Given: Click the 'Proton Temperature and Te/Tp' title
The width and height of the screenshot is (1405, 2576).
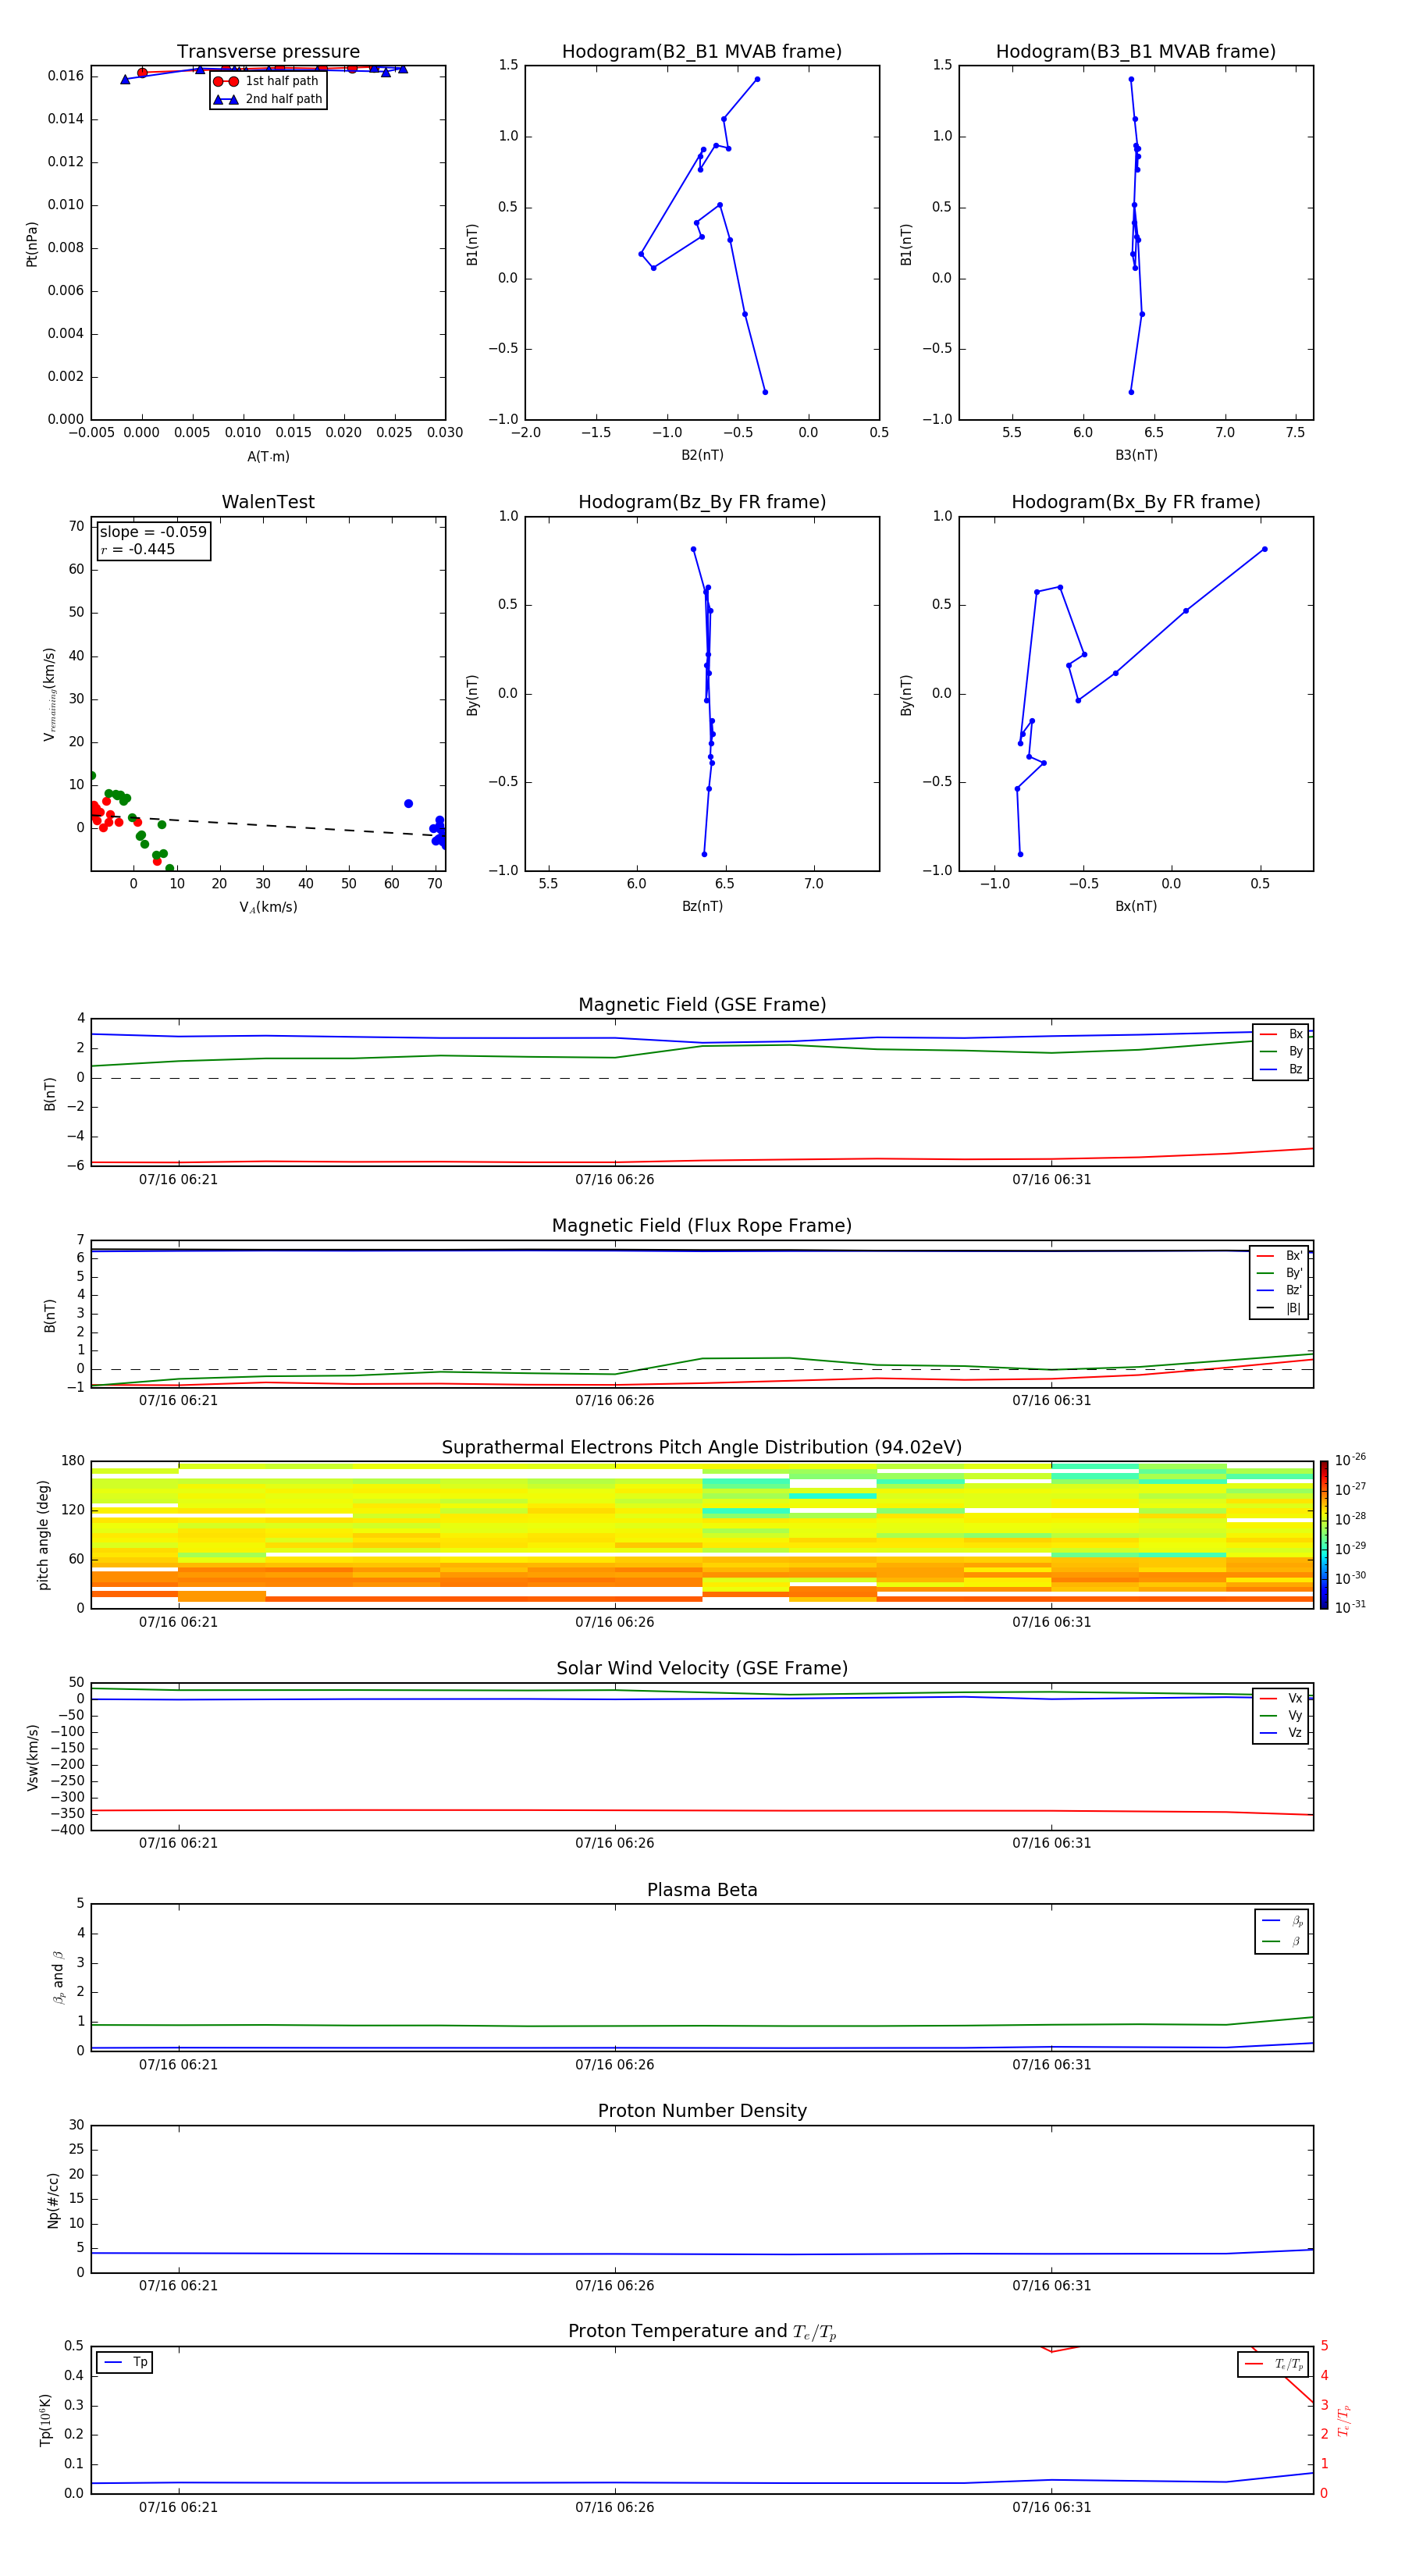Looking at the screenshot, I should pos(702,2332).
